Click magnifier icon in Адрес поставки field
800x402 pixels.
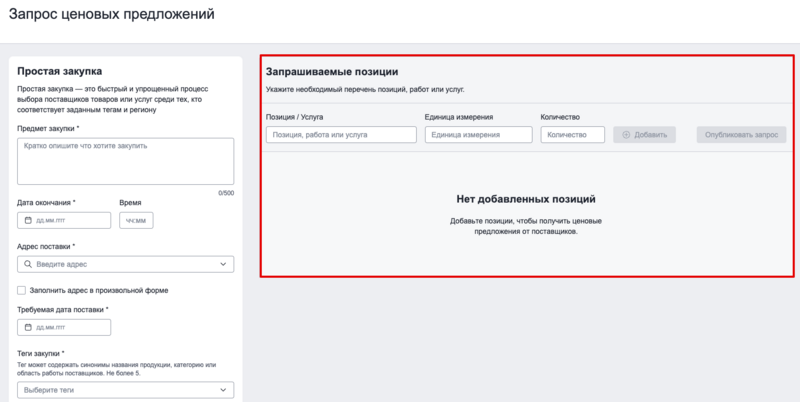[28, 264]
